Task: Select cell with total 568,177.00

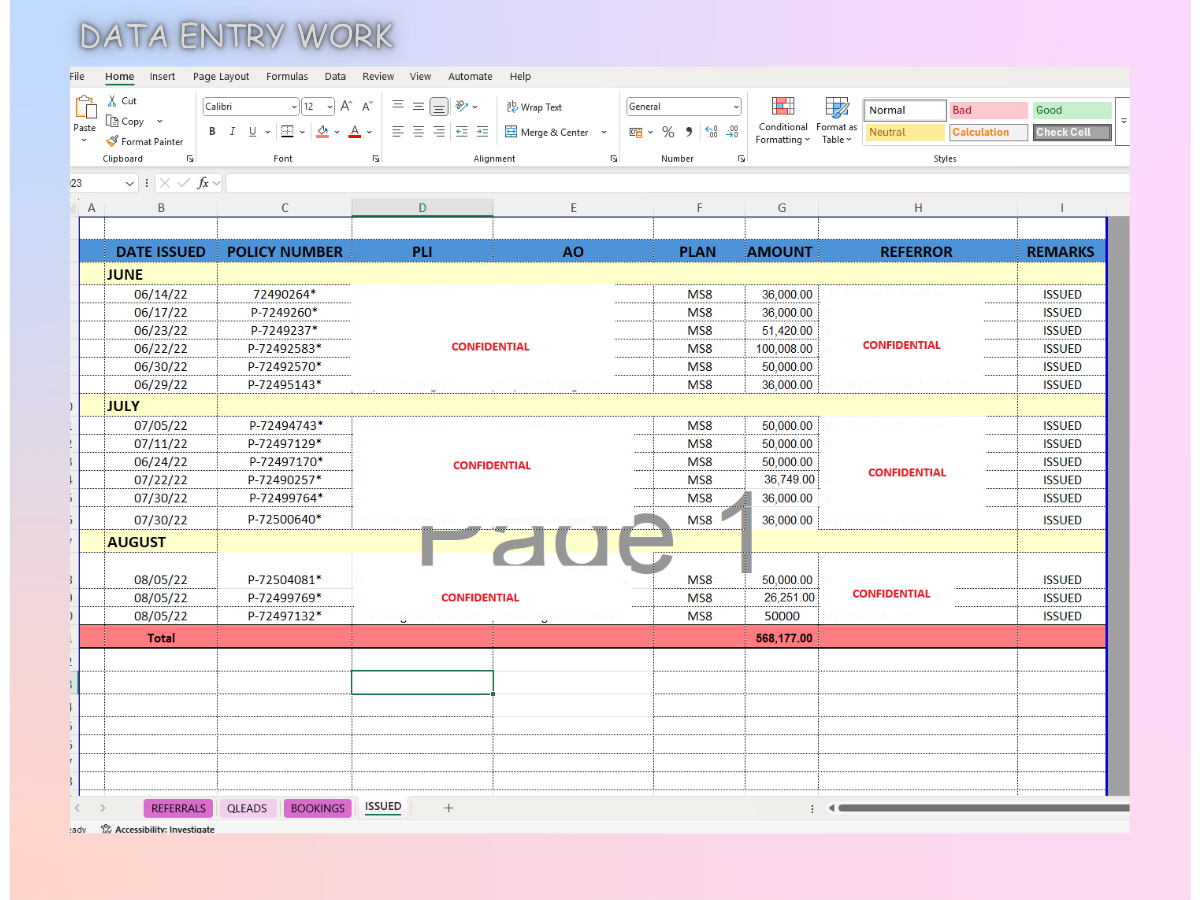Action: (x=782, y=637)
